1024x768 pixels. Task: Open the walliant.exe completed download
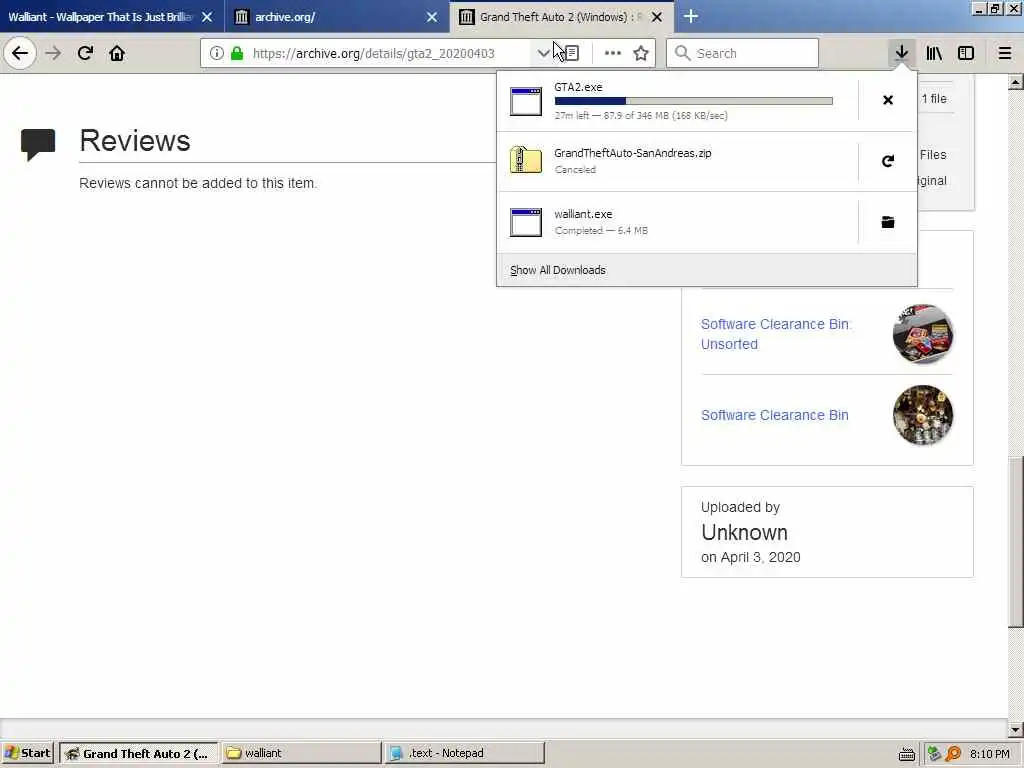(678, 222)
